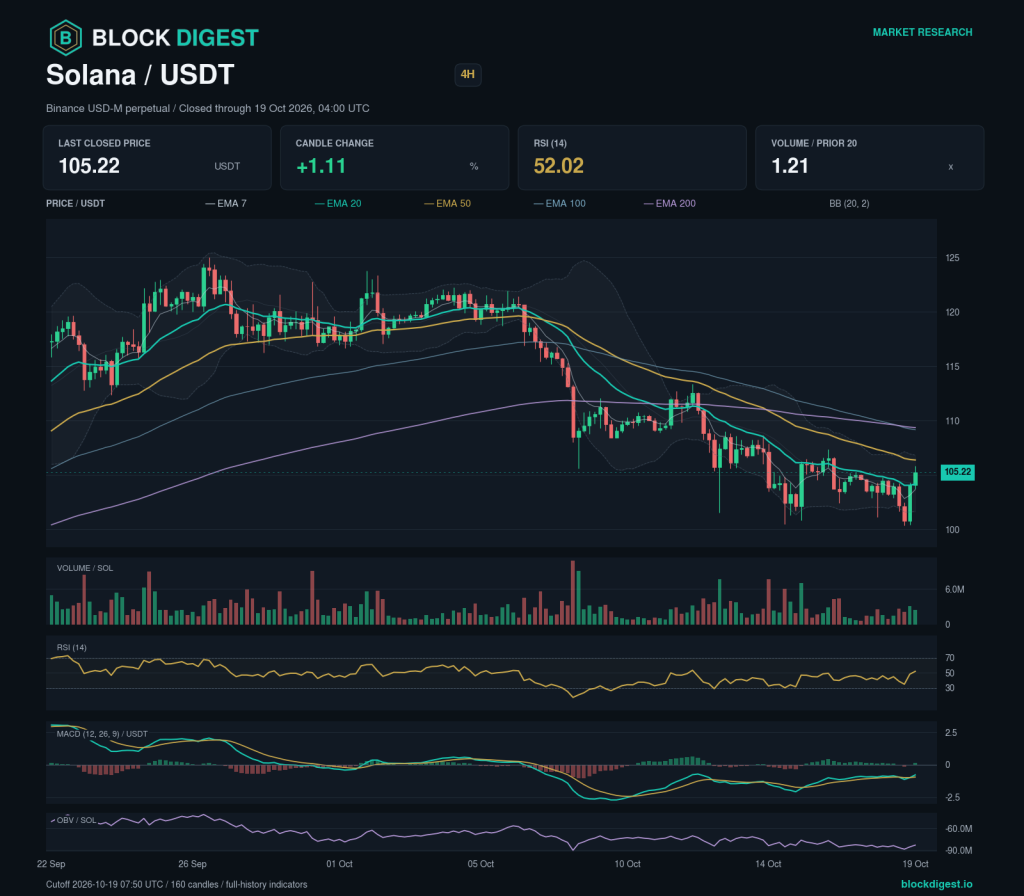Click the RSI value 52.02

pos(558,166)
